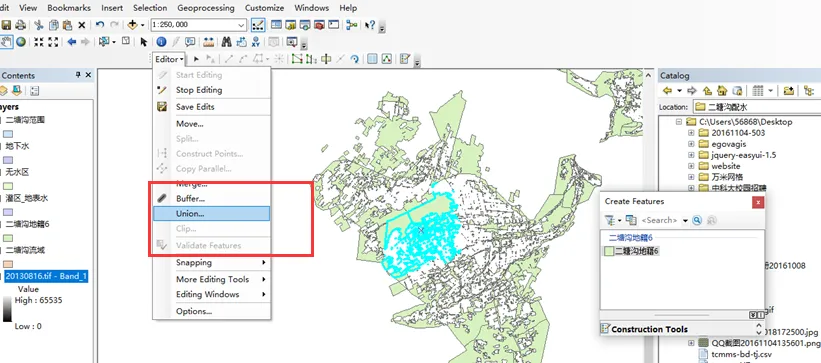The height and width of the screenshot is (363, 821).
Task: Select the website folder in Catalog tree
Action: (x=726, y=166)
